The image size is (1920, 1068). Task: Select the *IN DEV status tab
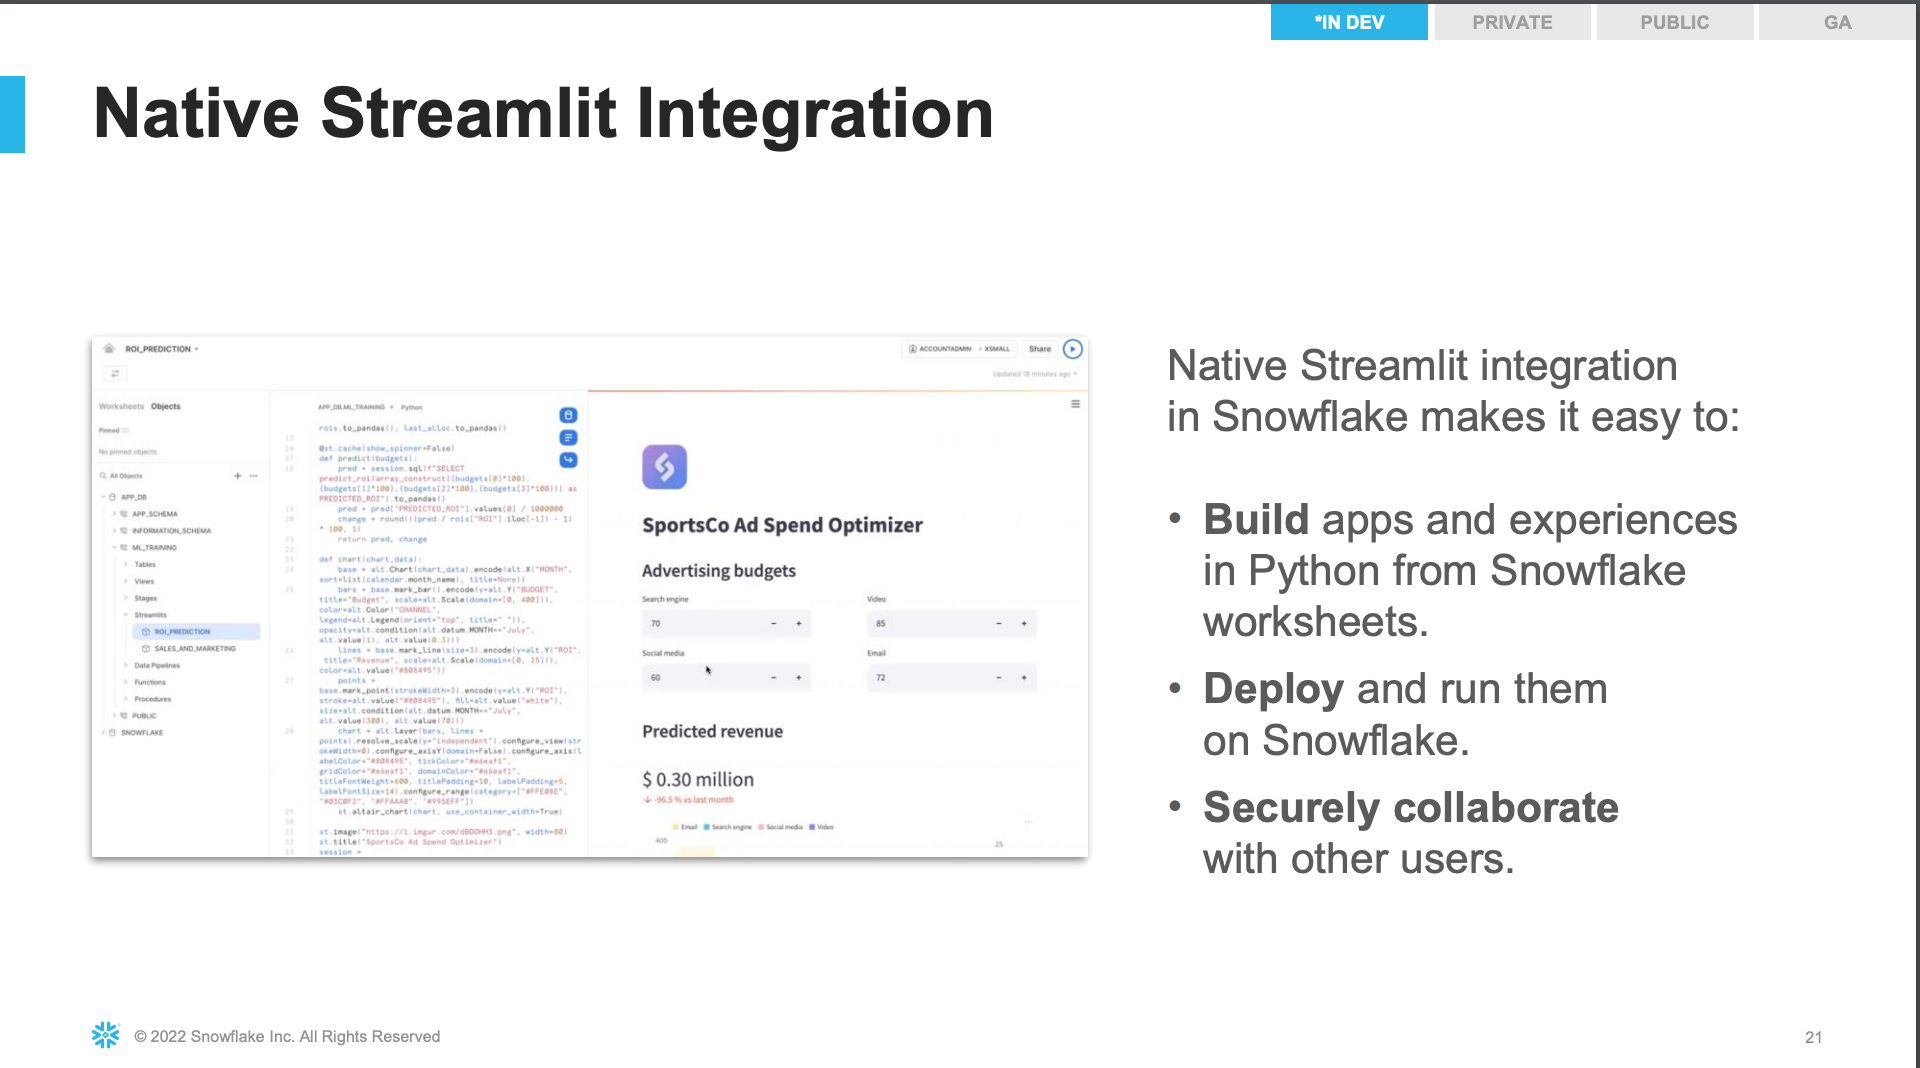tap(1349, 22)
